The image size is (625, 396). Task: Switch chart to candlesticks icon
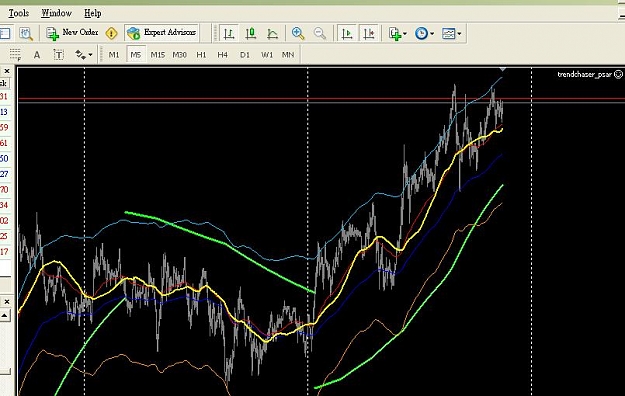pyautogui.click(x=251, y=33)
